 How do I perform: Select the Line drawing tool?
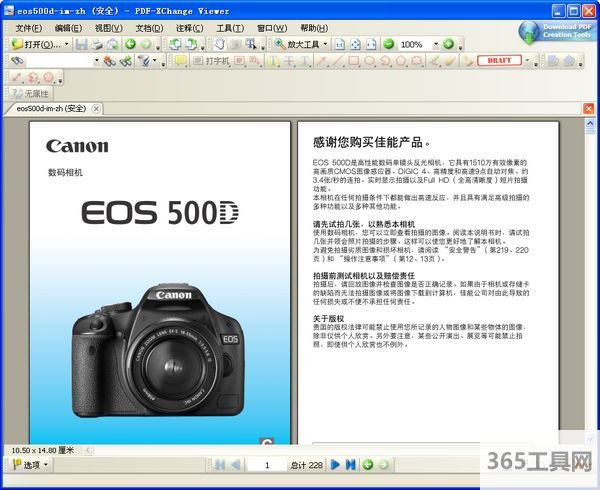[338, 61]
